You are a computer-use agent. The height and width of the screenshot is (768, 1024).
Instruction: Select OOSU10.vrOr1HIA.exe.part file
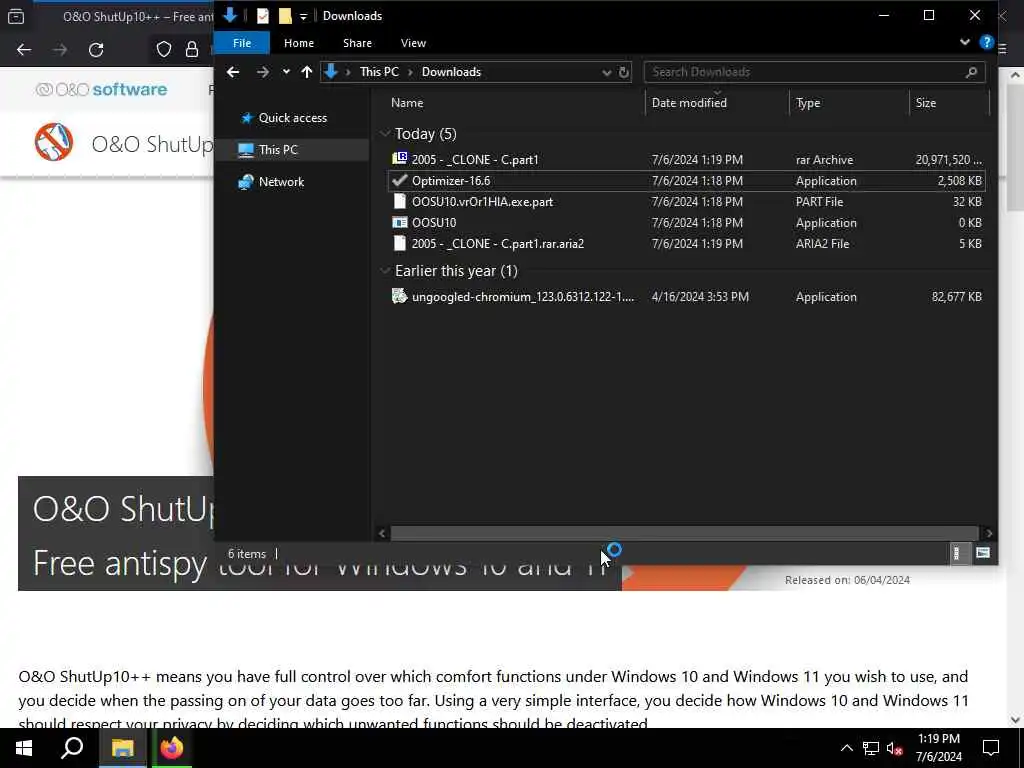pos(686,202)
